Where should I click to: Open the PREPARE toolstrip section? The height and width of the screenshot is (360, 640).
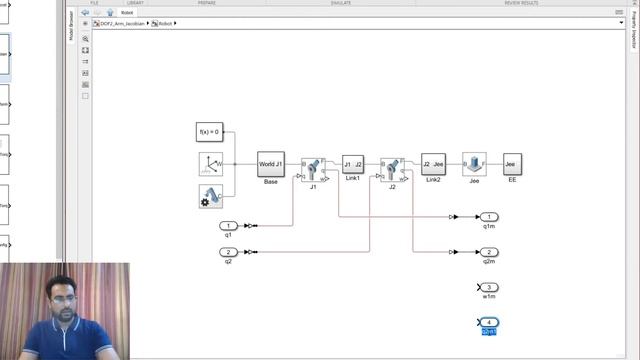pyautogui.click(x=207, y=2)
